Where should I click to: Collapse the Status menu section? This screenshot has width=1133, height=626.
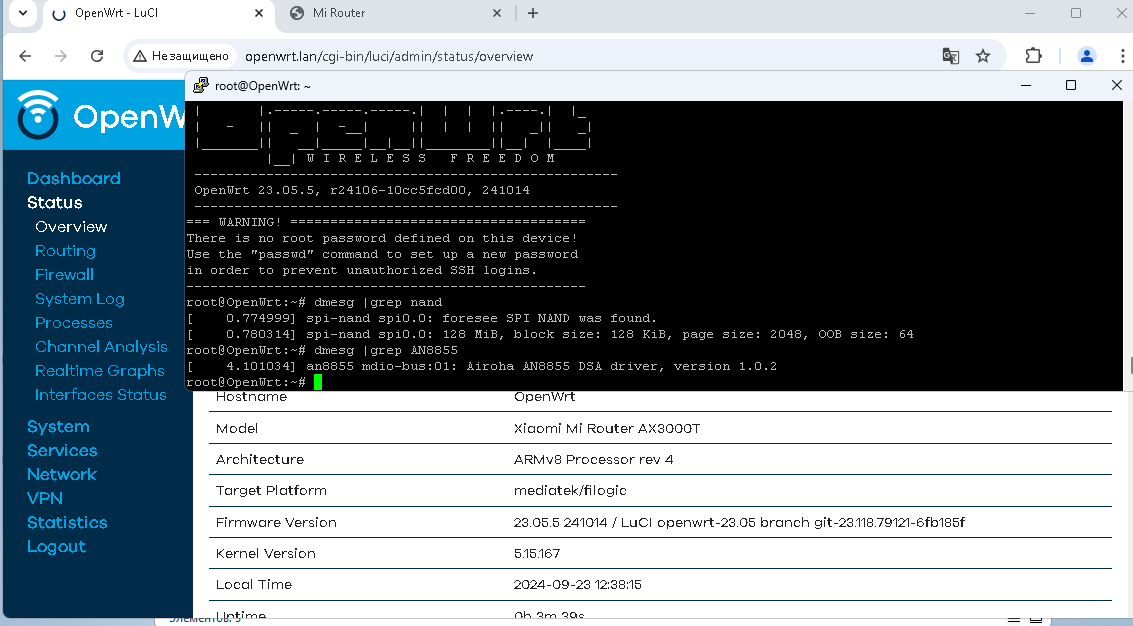click(55, 202)
